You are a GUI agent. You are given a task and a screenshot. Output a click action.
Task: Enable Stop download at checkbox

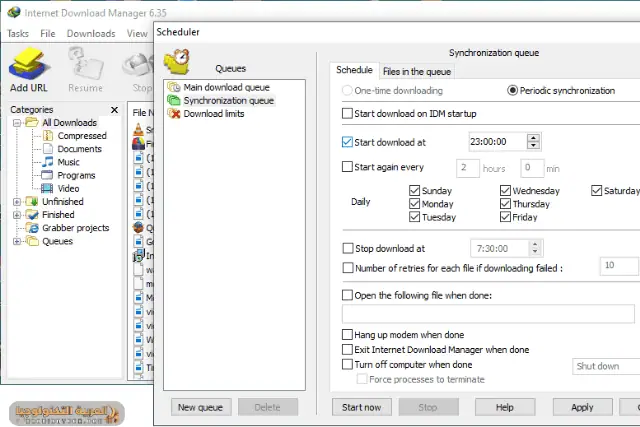click(348, 248)
